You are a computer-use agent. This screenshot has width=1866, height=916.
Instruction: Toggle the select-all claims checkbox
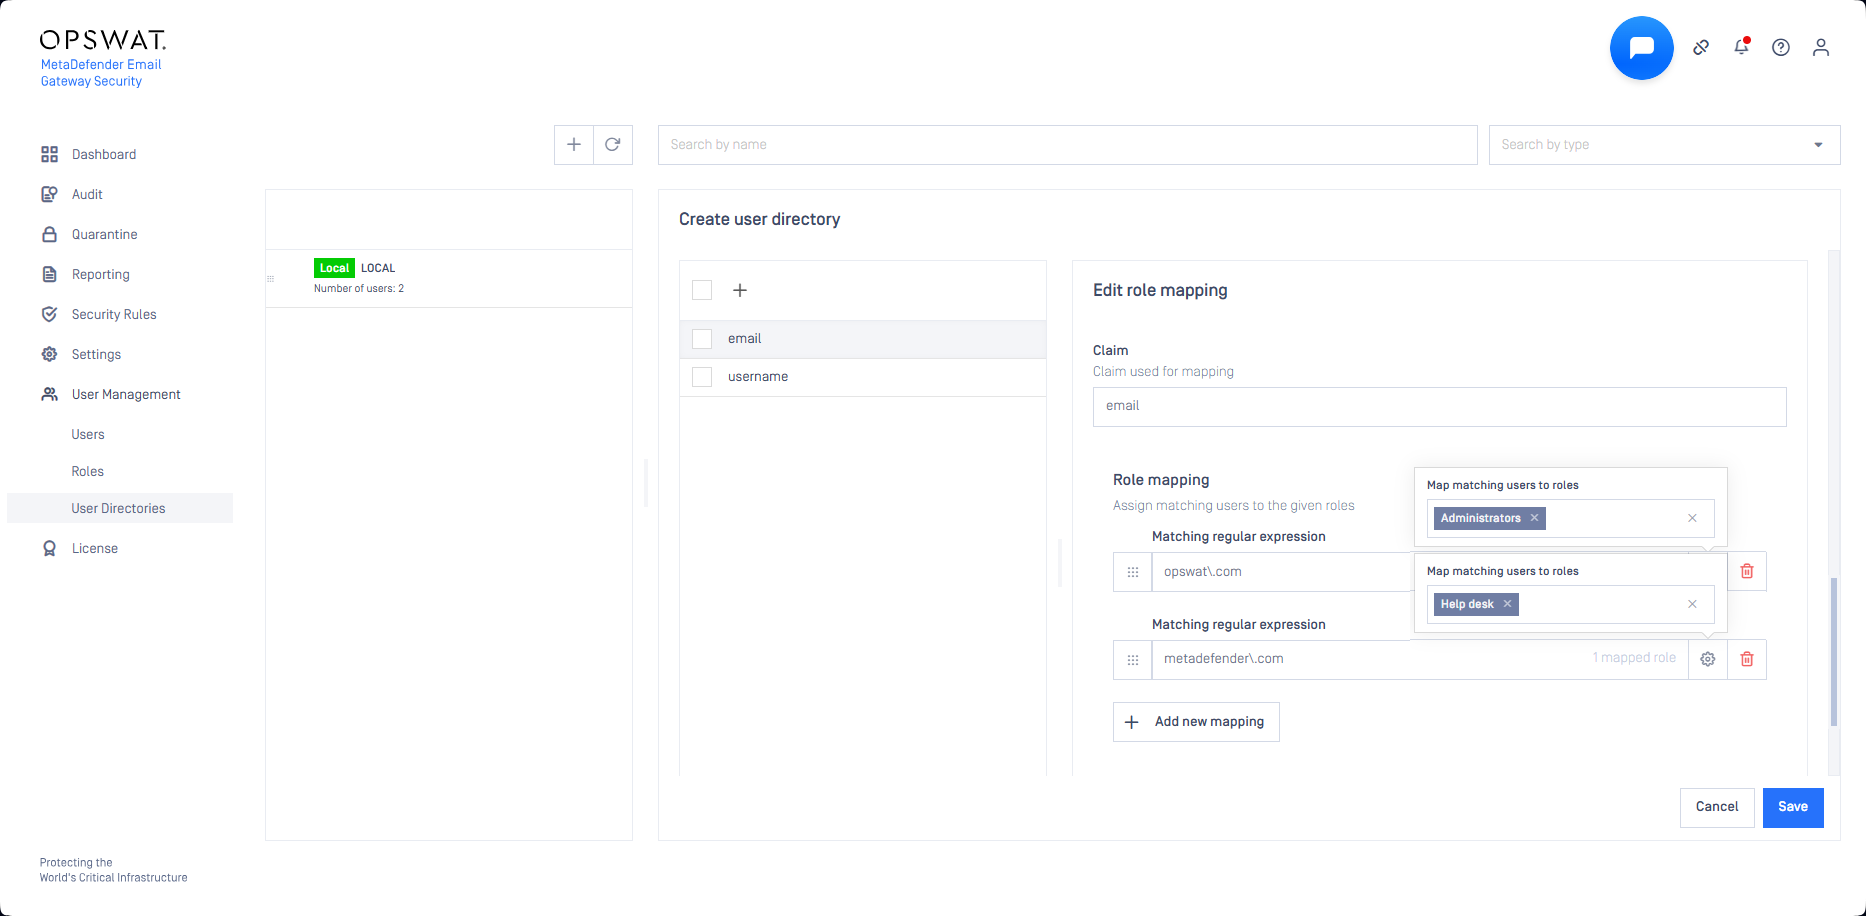(702, 290)
